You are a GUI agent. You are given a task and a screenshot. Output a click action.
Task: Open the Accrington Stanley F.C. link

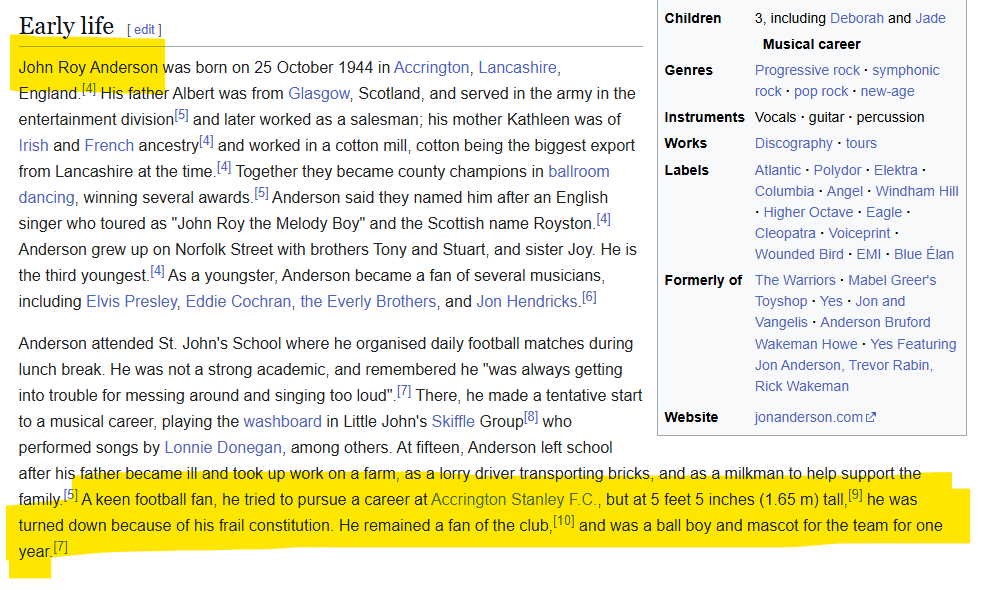[x=515, y=500]
